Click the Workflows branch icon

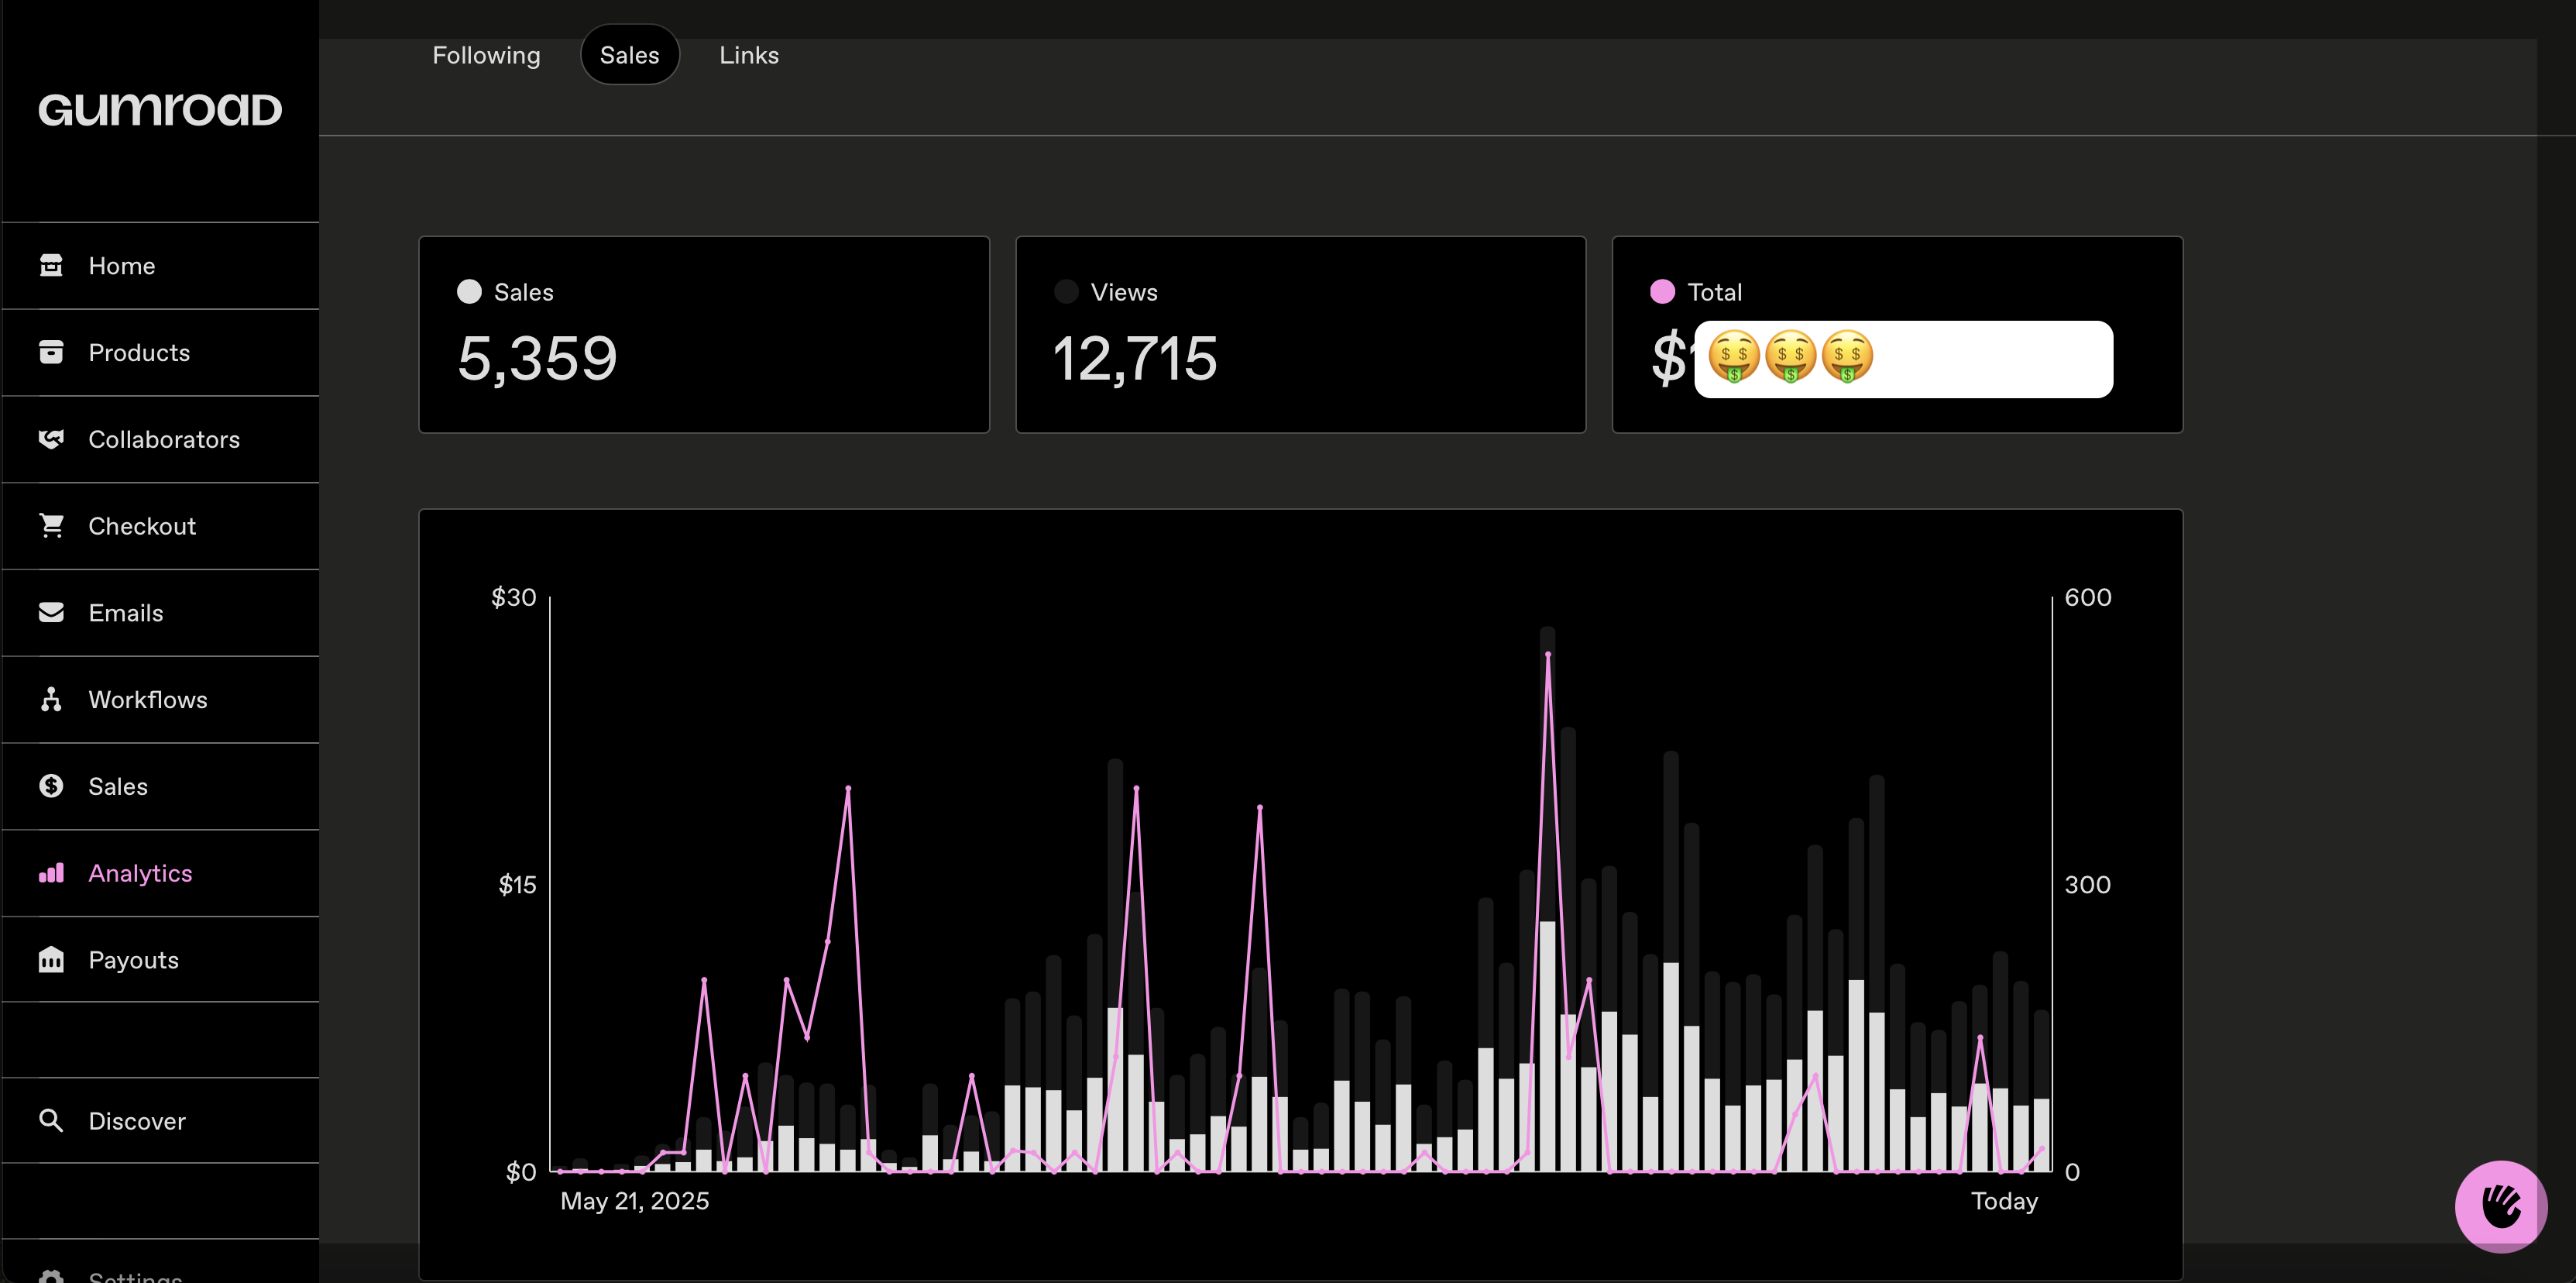(x=51, y=699)
